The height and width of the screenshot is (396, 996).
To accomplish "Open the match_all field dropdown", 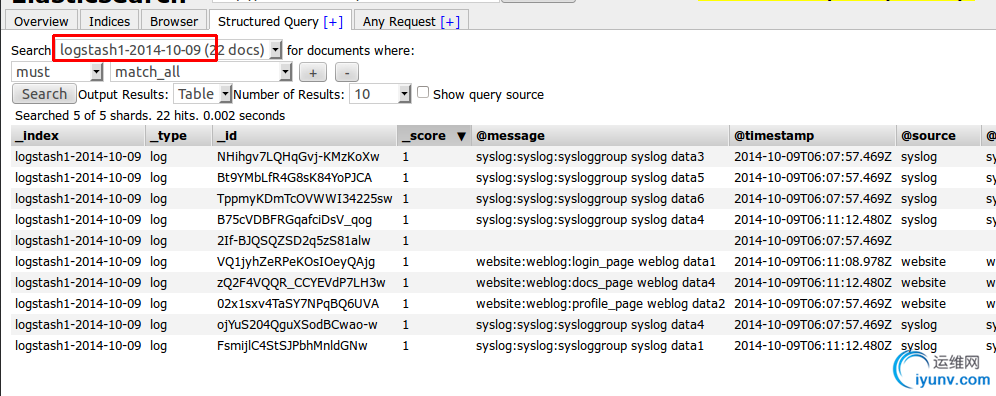I will click(202, 72).
